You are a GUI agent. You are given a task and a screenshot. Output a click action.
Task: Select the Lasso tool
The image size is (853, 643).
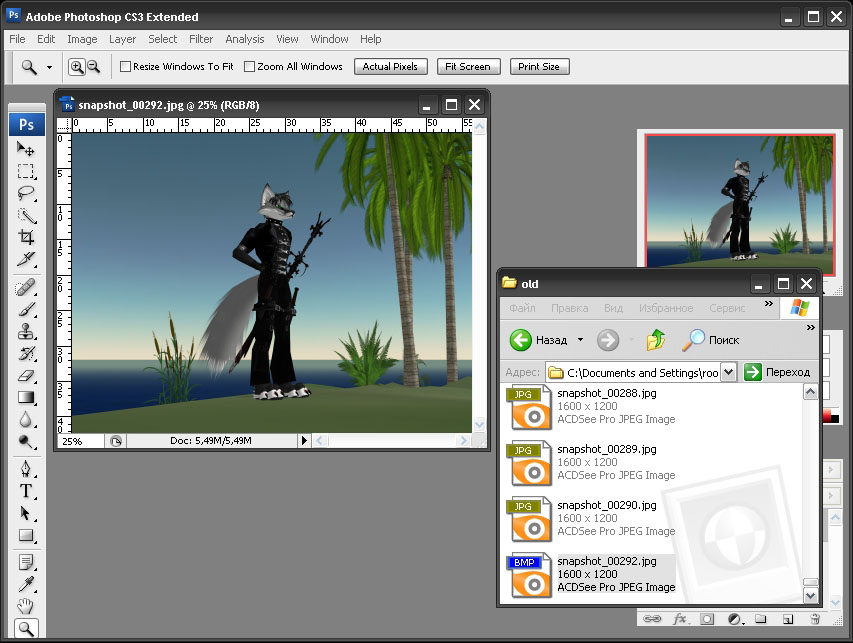pos(26,193)
